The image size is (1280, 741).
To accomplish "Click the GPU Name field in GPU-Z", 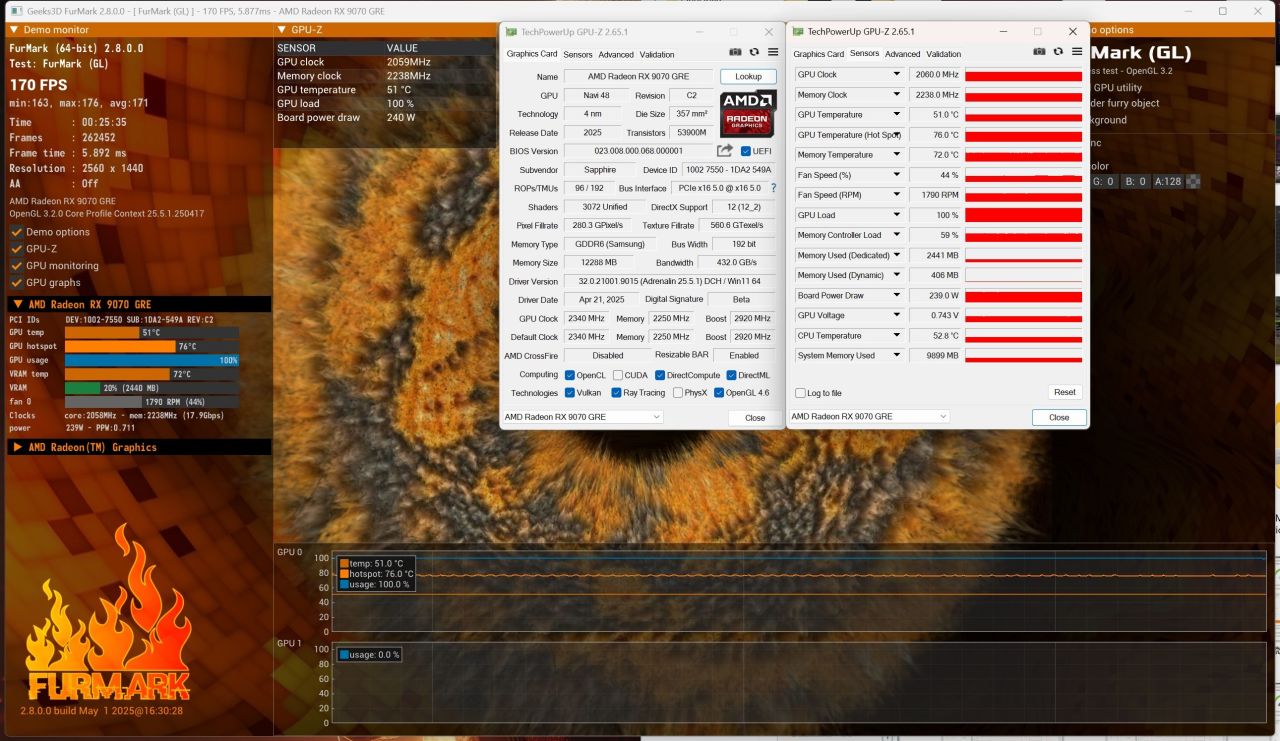I will point(639,77).
